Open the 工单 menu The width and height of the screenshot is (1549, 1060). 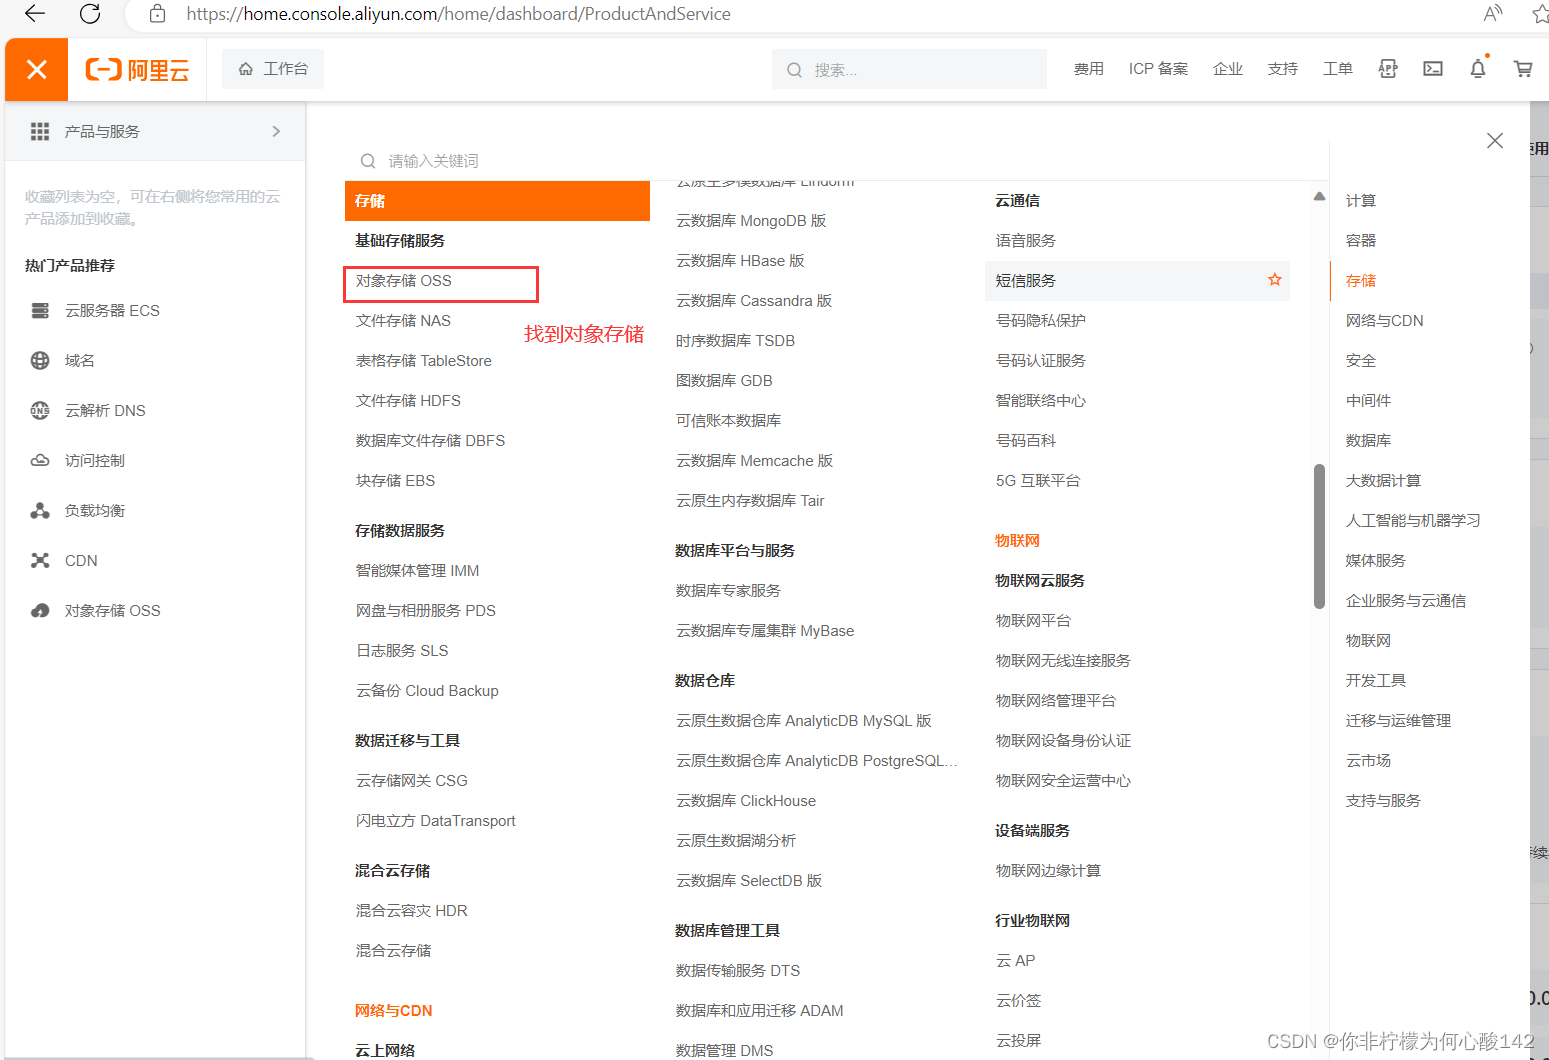pos(1337,69)
